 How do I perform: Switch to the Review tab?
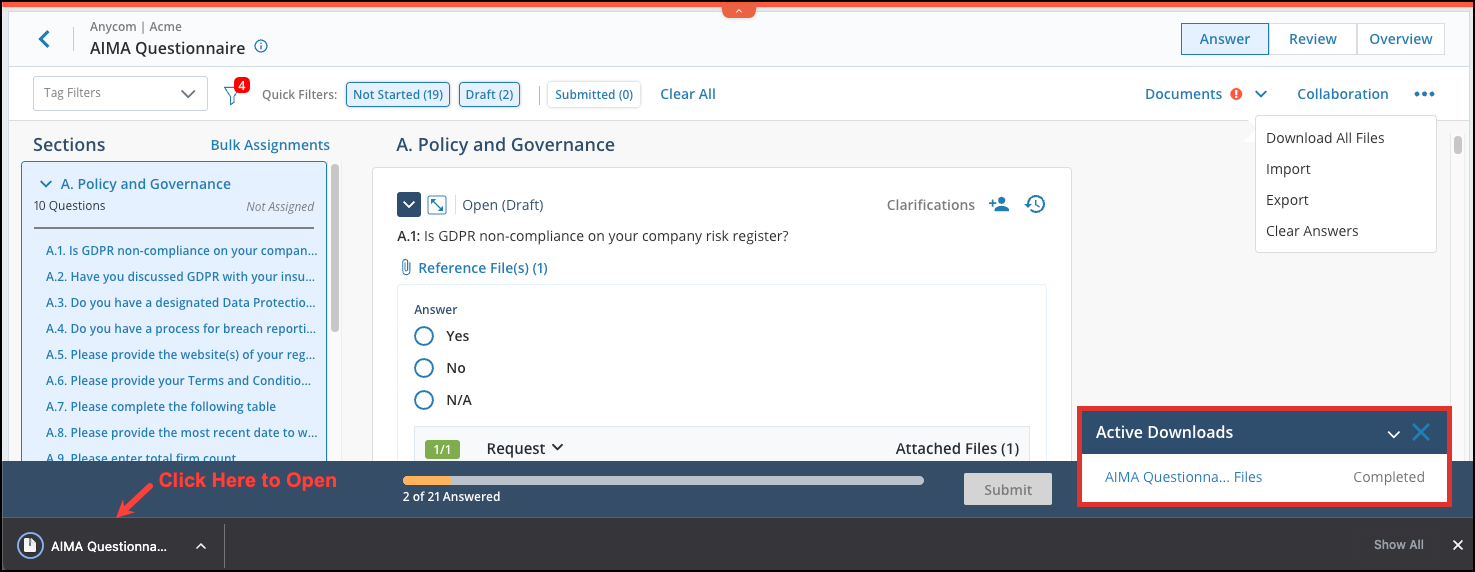tap(1312, 39)
